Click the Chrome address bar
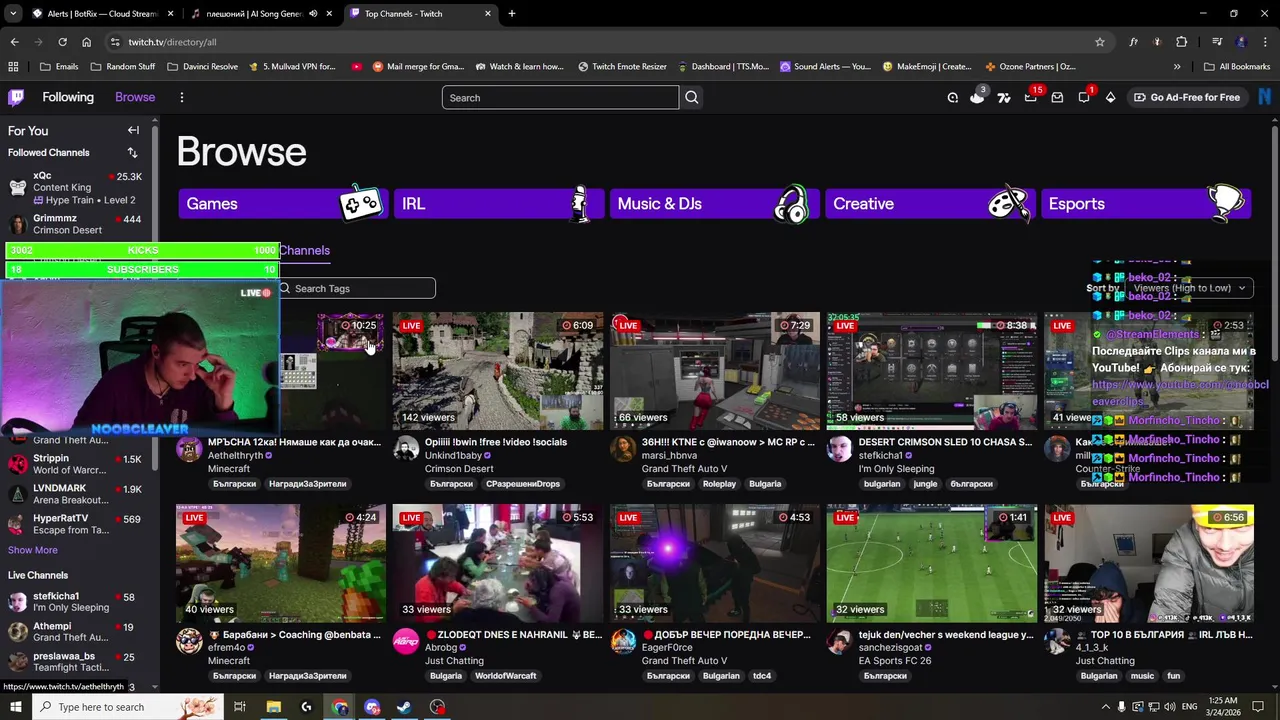Viewport: 1280px width, 720px height. pos(600,42)
